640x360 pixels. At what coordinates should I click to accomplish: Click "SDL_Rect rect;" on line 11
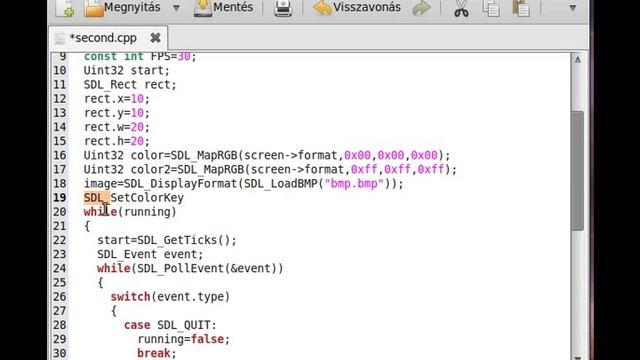pyautogui.click(x=130, y=84)
